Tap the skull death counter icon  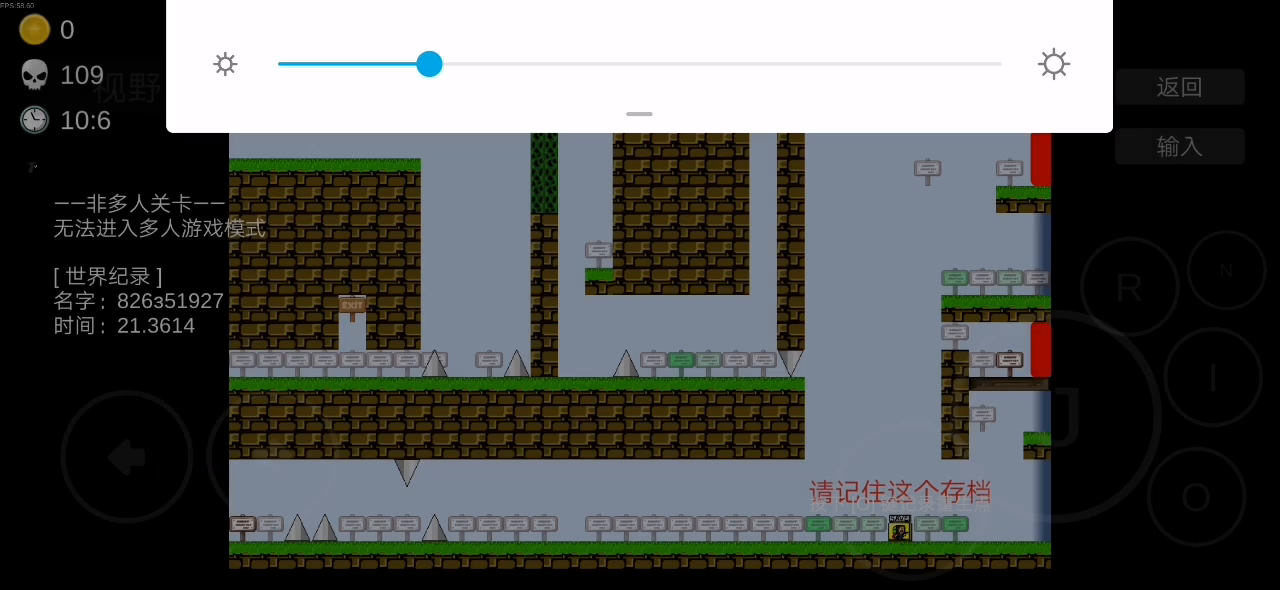pyautogui.click(x=35, y=75)
